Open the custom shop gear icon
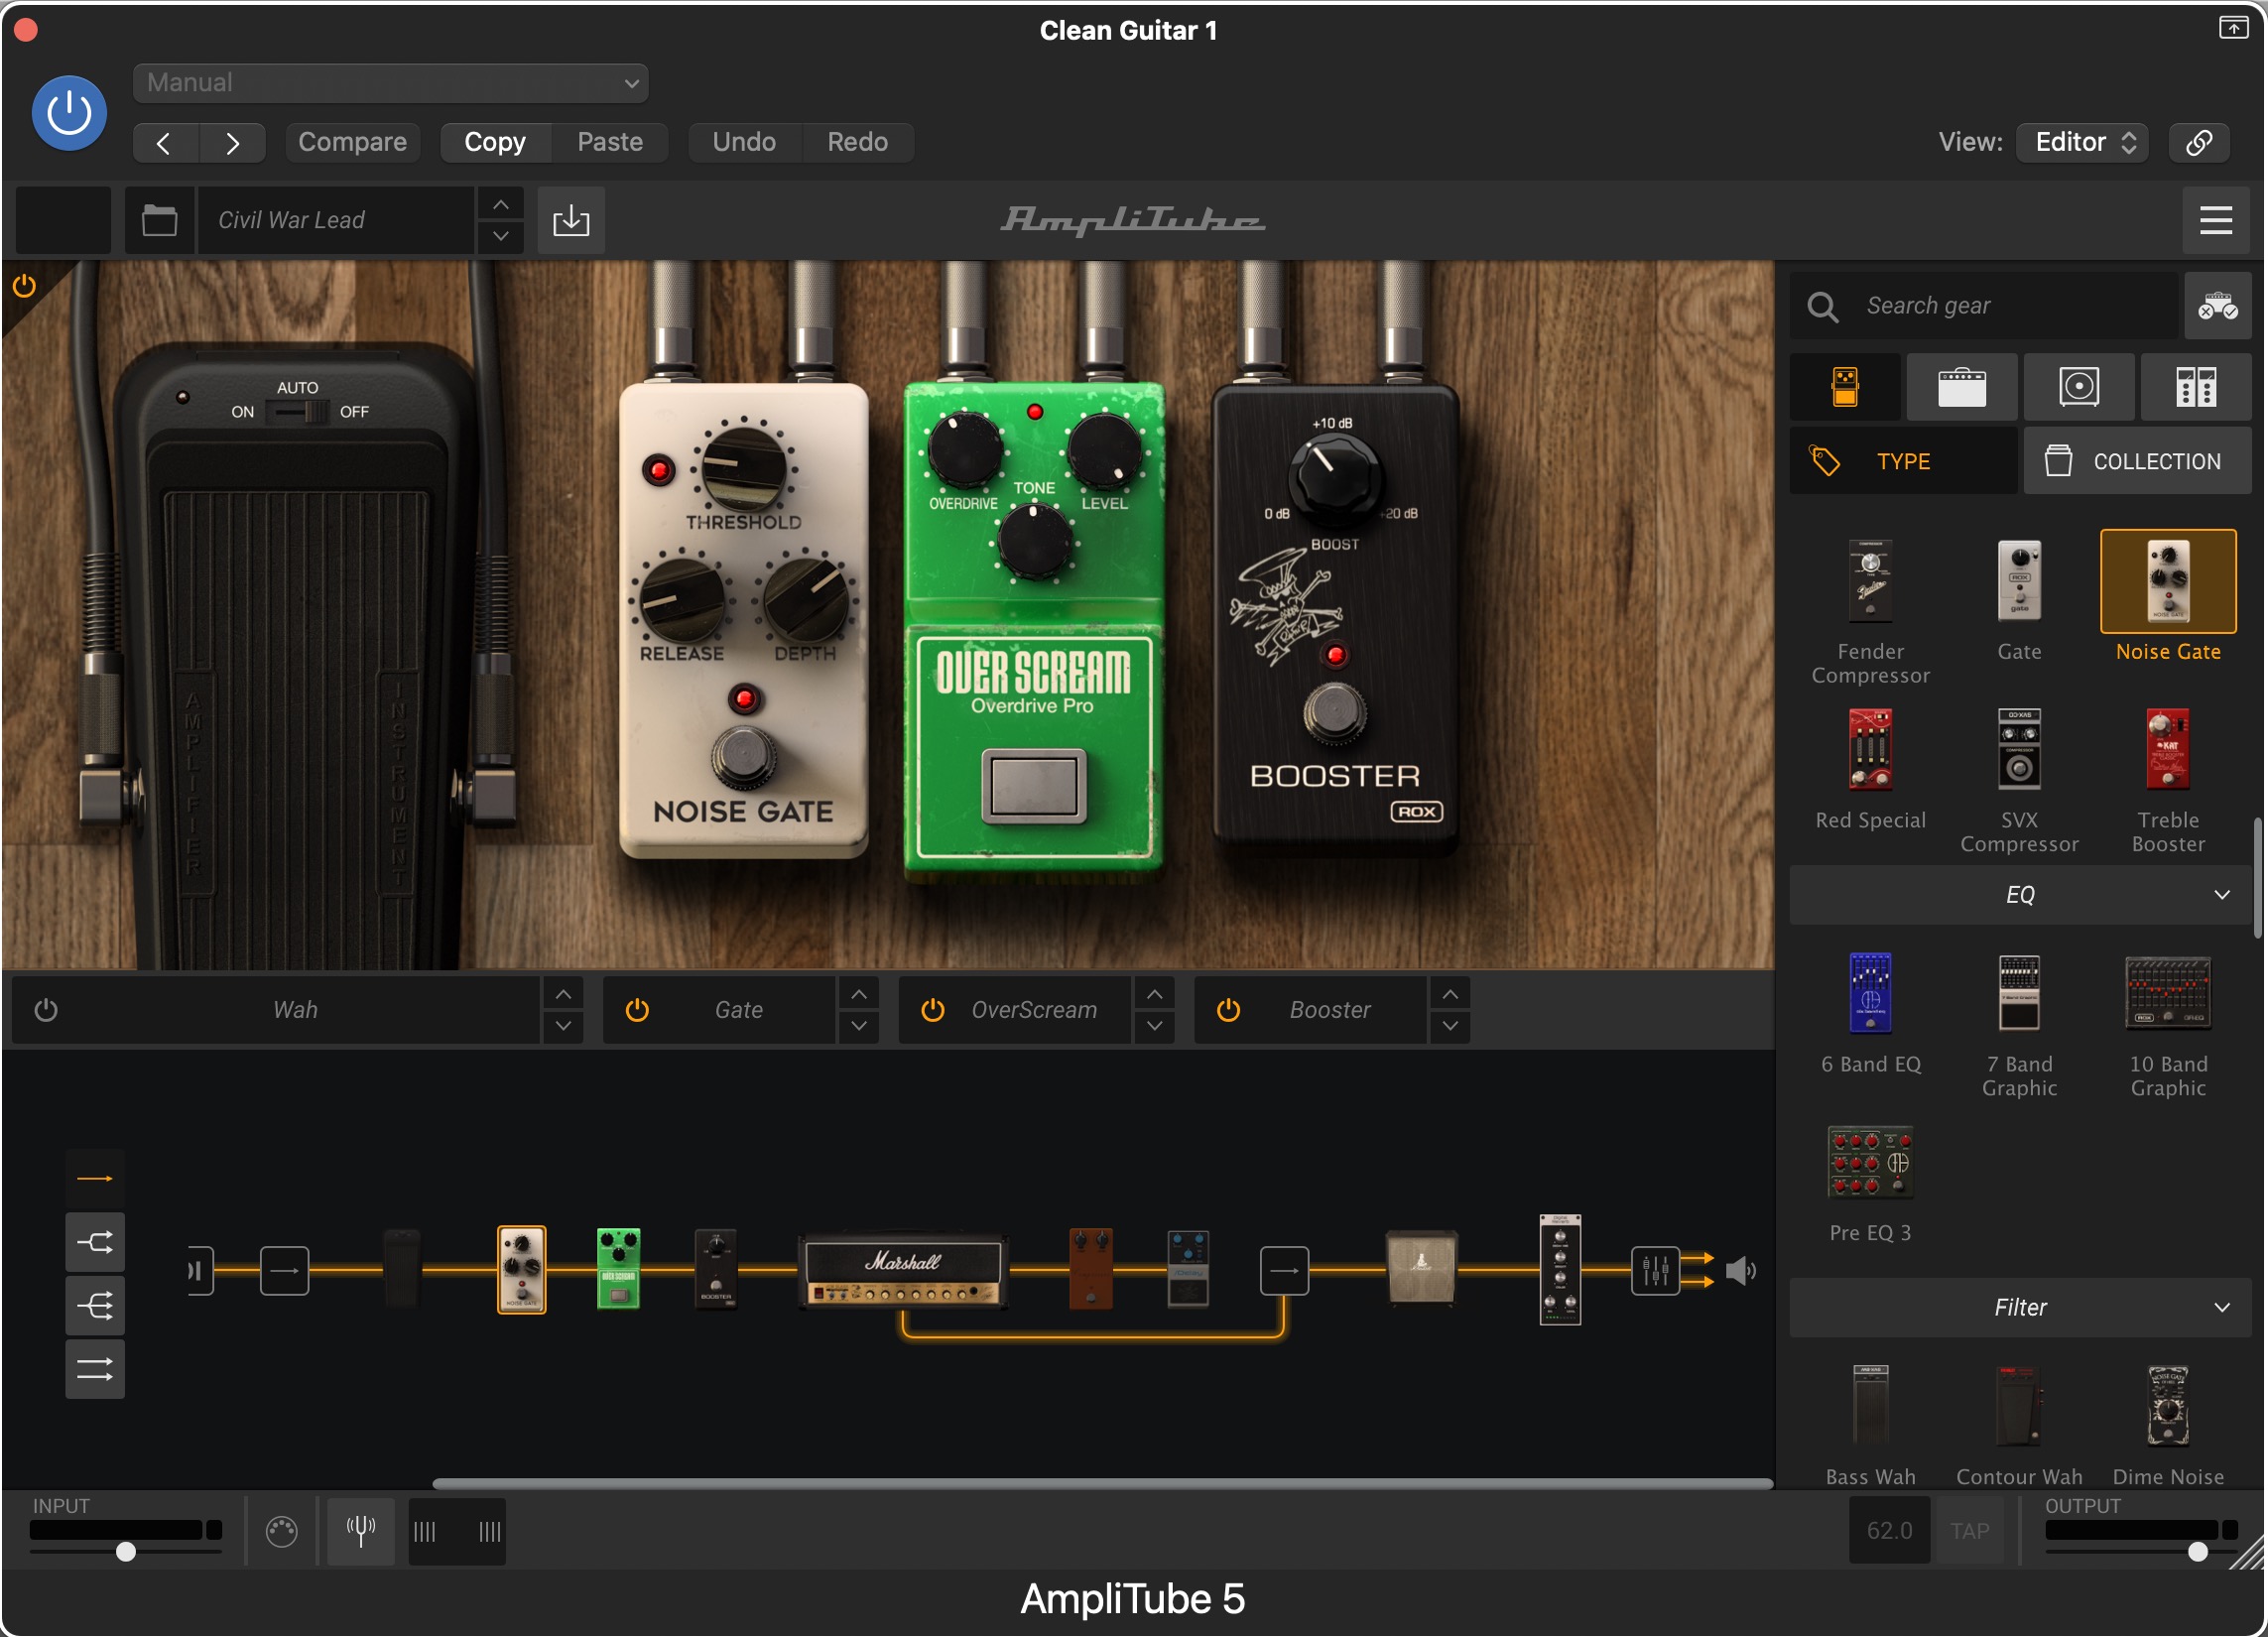2268x1637 pixels. click(x=2217, y=306)
